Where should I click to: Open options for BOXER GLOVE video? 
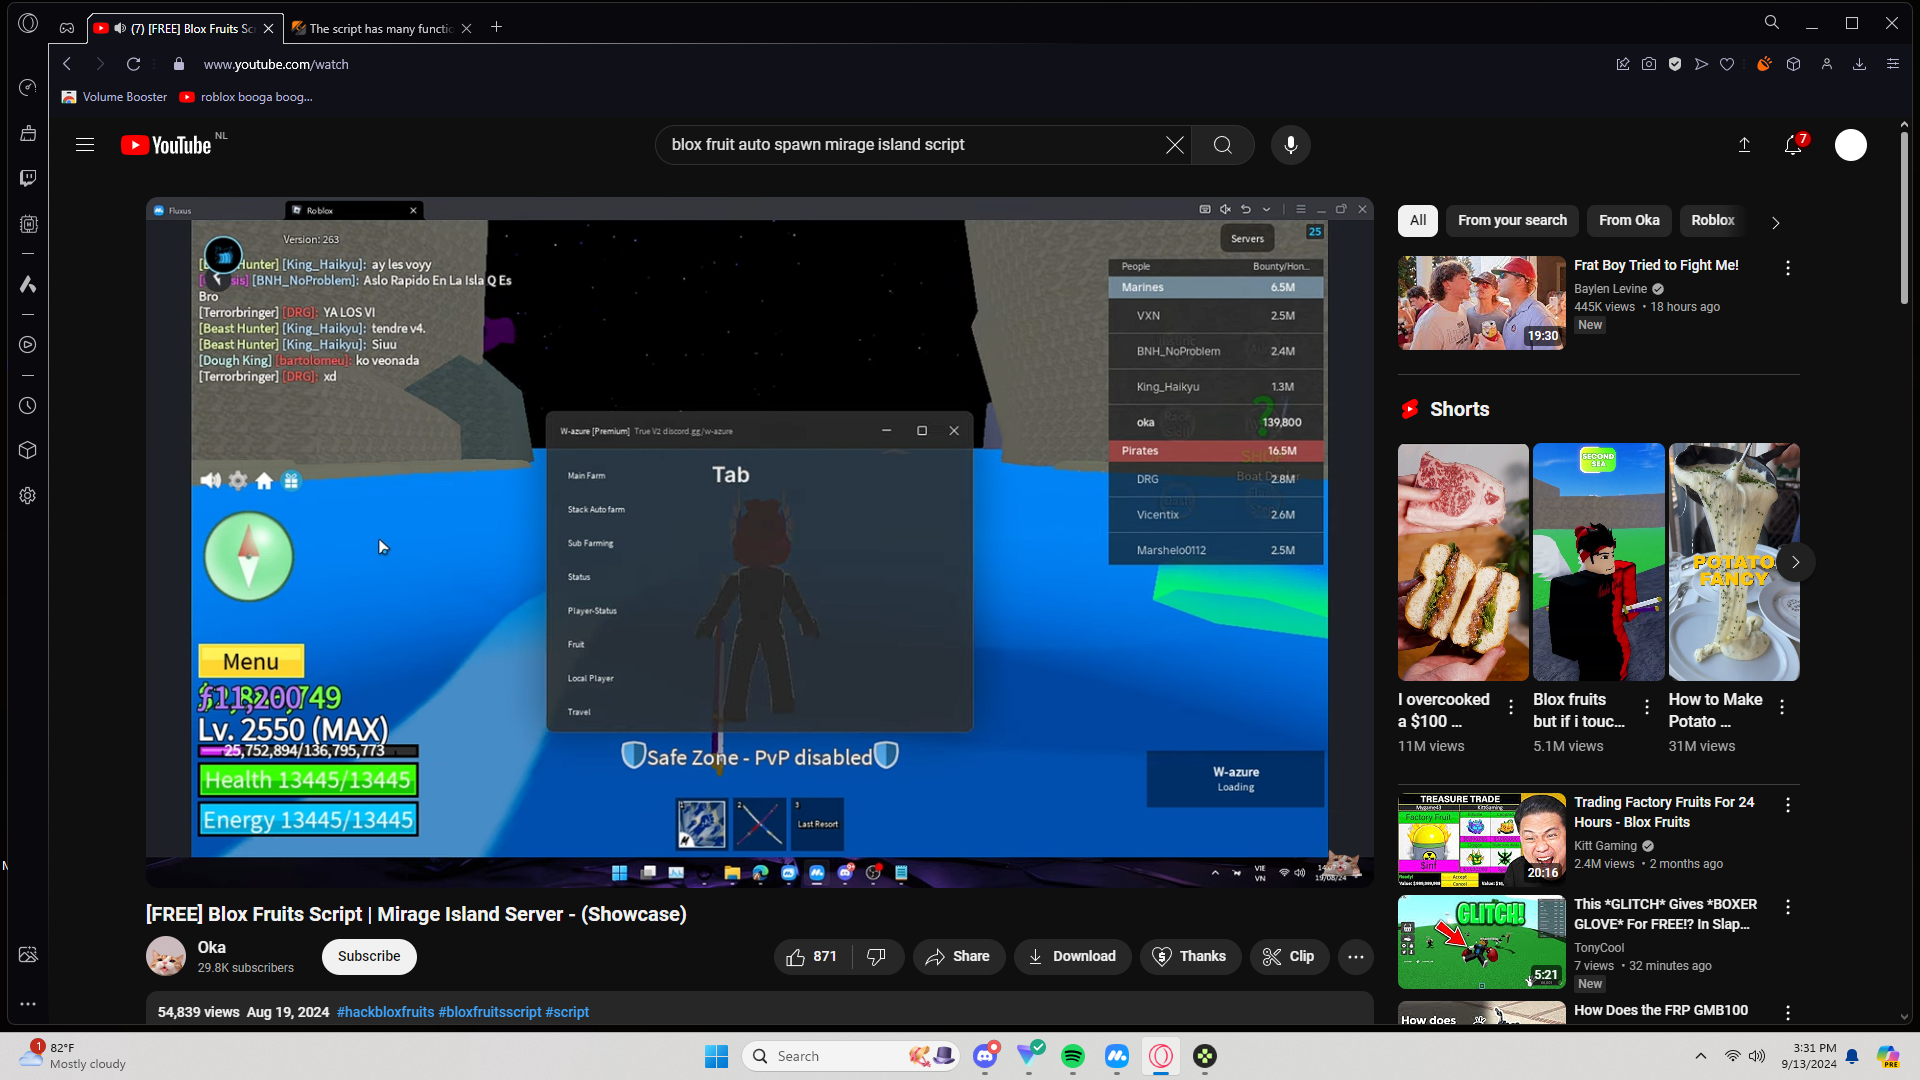1788,907
